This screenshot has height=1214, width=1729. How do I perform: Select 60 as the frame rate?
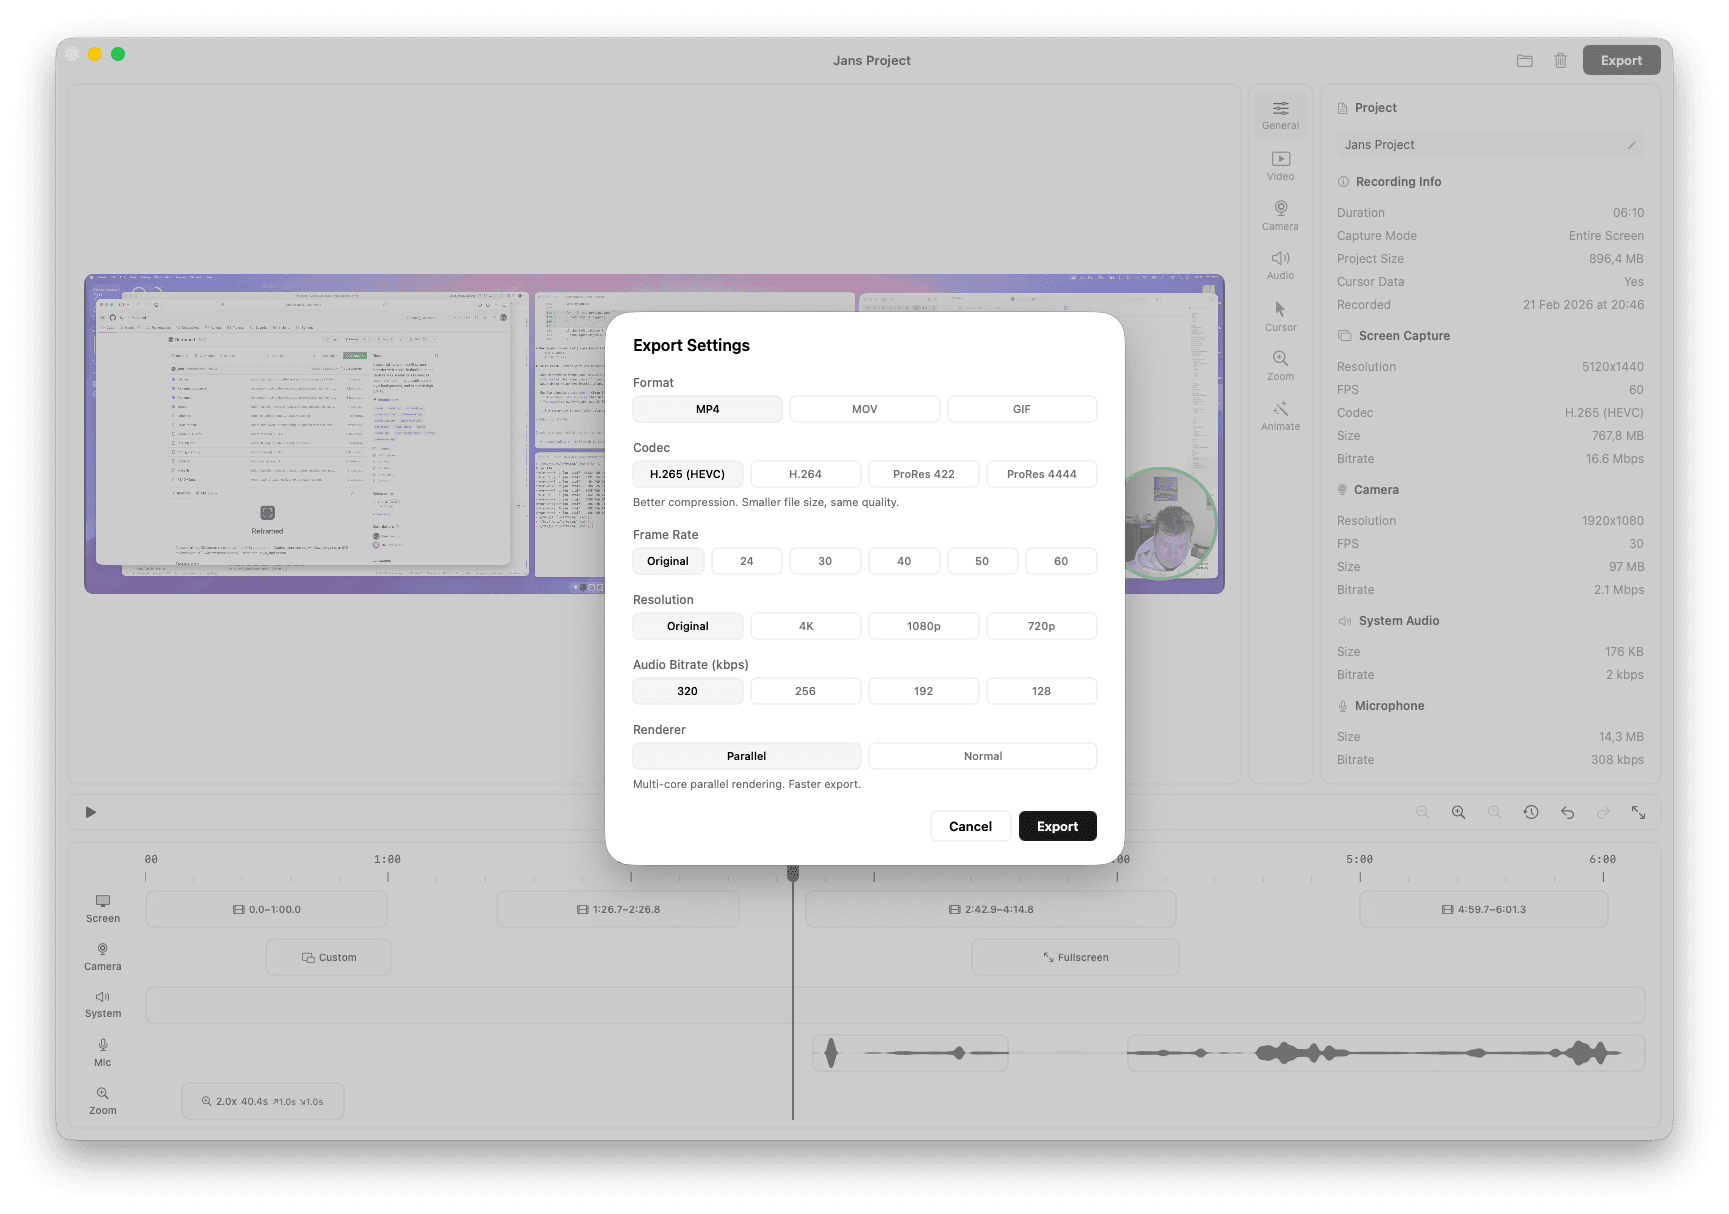[x=1060, y=561]
